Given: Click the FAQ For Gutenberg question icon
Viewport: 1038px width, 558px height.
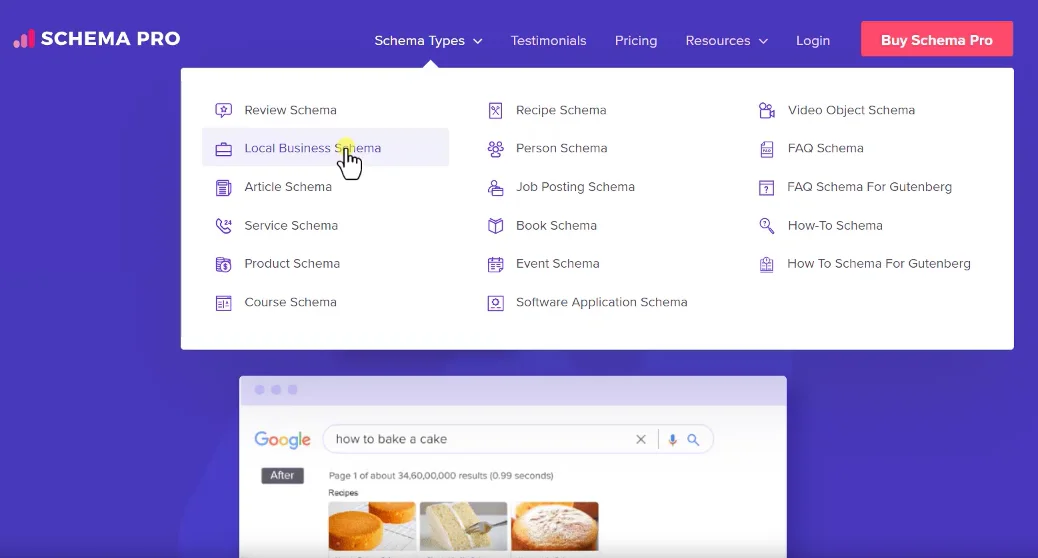Looking at the screenshot, I should (x=766, y=188).
